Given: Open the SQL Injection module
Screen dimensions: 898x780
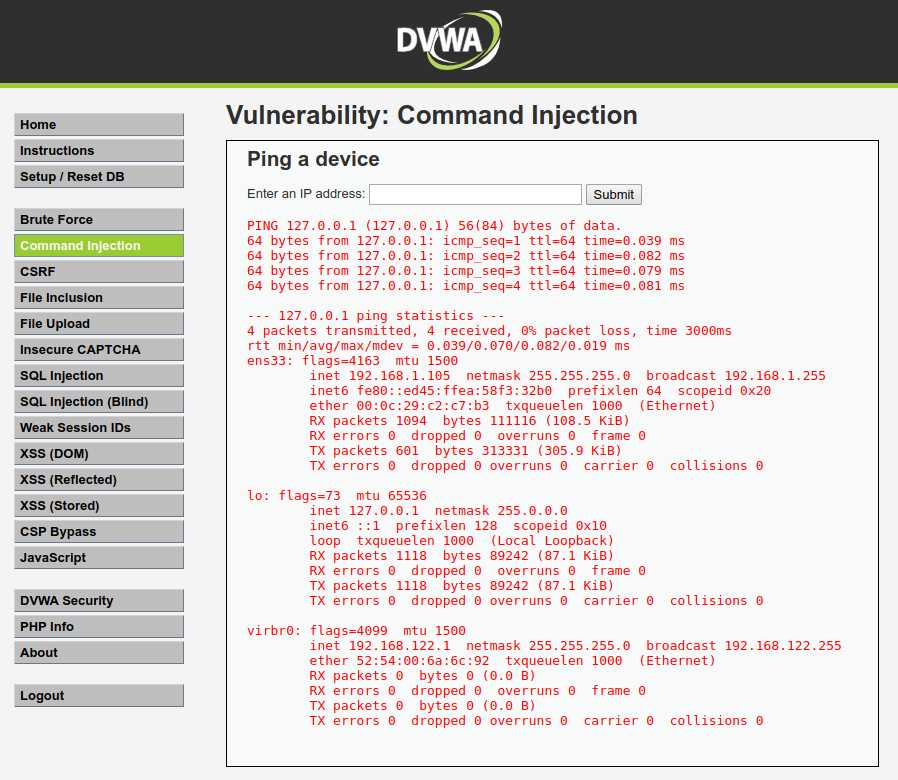Looking at the screenshot, I should click(99, 376).
